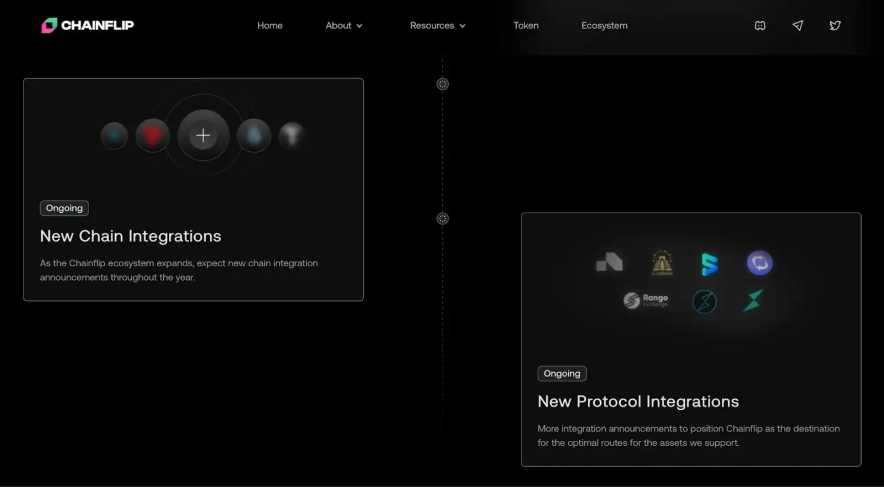Viewport: 884px width, 487px height.
Task: Open the Token nav item
Action: coord(526,25)
